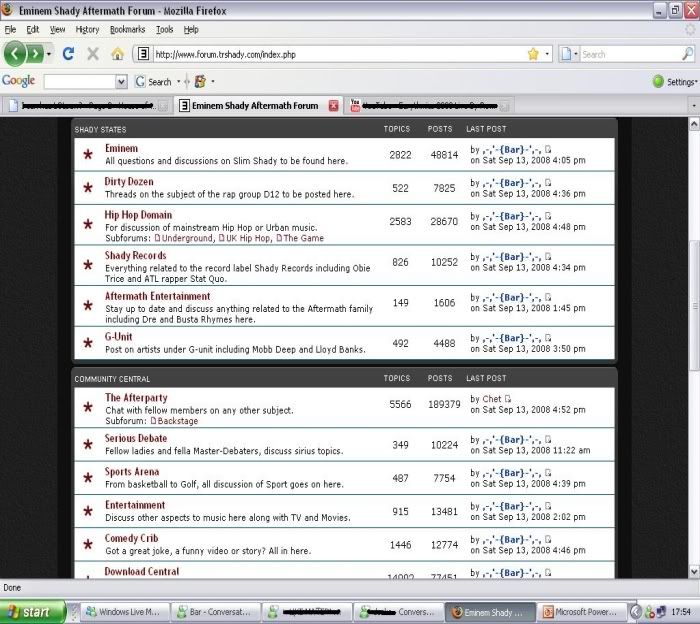
Task: View latest post icon in The Afterparty row
Action: coord(508,399)
